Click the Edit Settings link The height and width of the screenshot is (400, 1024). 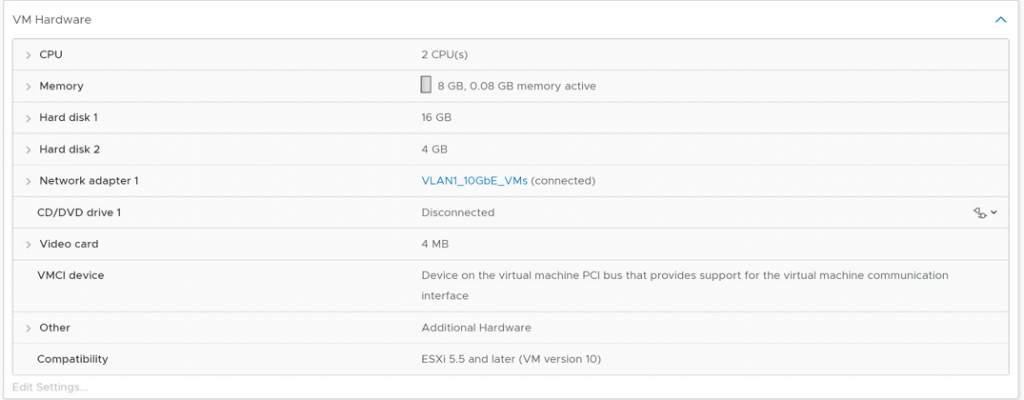point(50,387)
